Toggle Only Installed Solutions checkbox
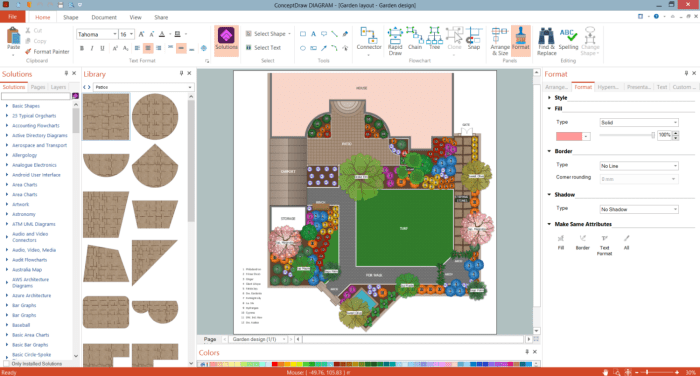This screenshot has height=376, width=700. click(x=6, y=363)
